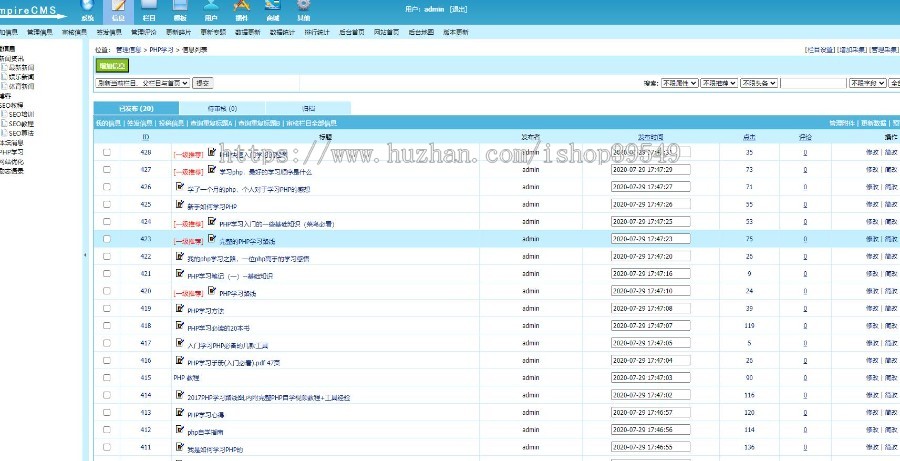Screen dimensions: 900x461
Task: Click edit icon in row ID 428
Action: click(212, 152)
